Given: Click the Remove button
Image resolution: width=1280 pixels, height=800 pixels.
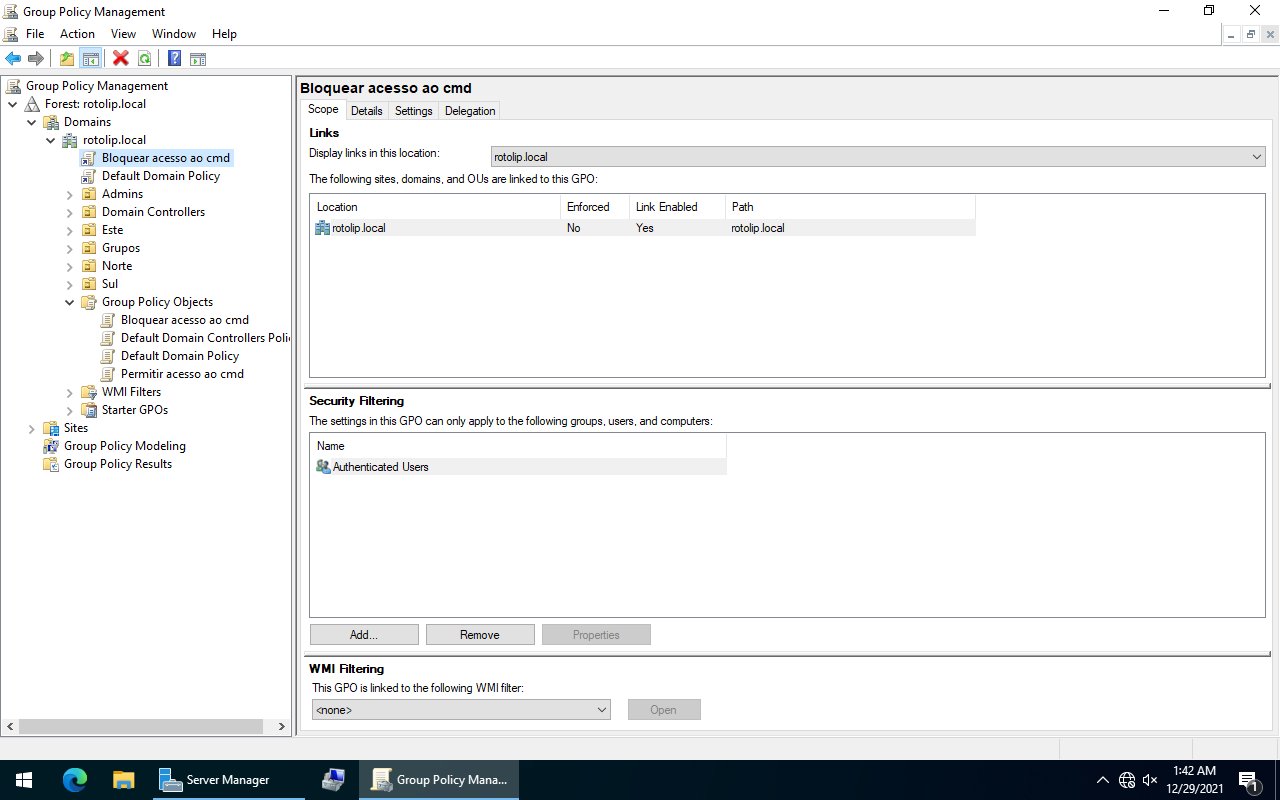Looking at the screenshot, I should [x=480, y=635].
